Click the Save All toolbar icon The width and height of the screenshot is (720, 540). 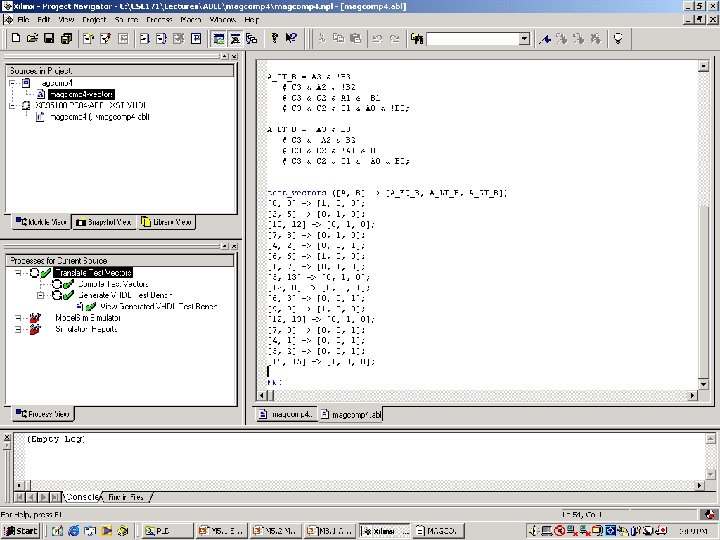point(66,39)
